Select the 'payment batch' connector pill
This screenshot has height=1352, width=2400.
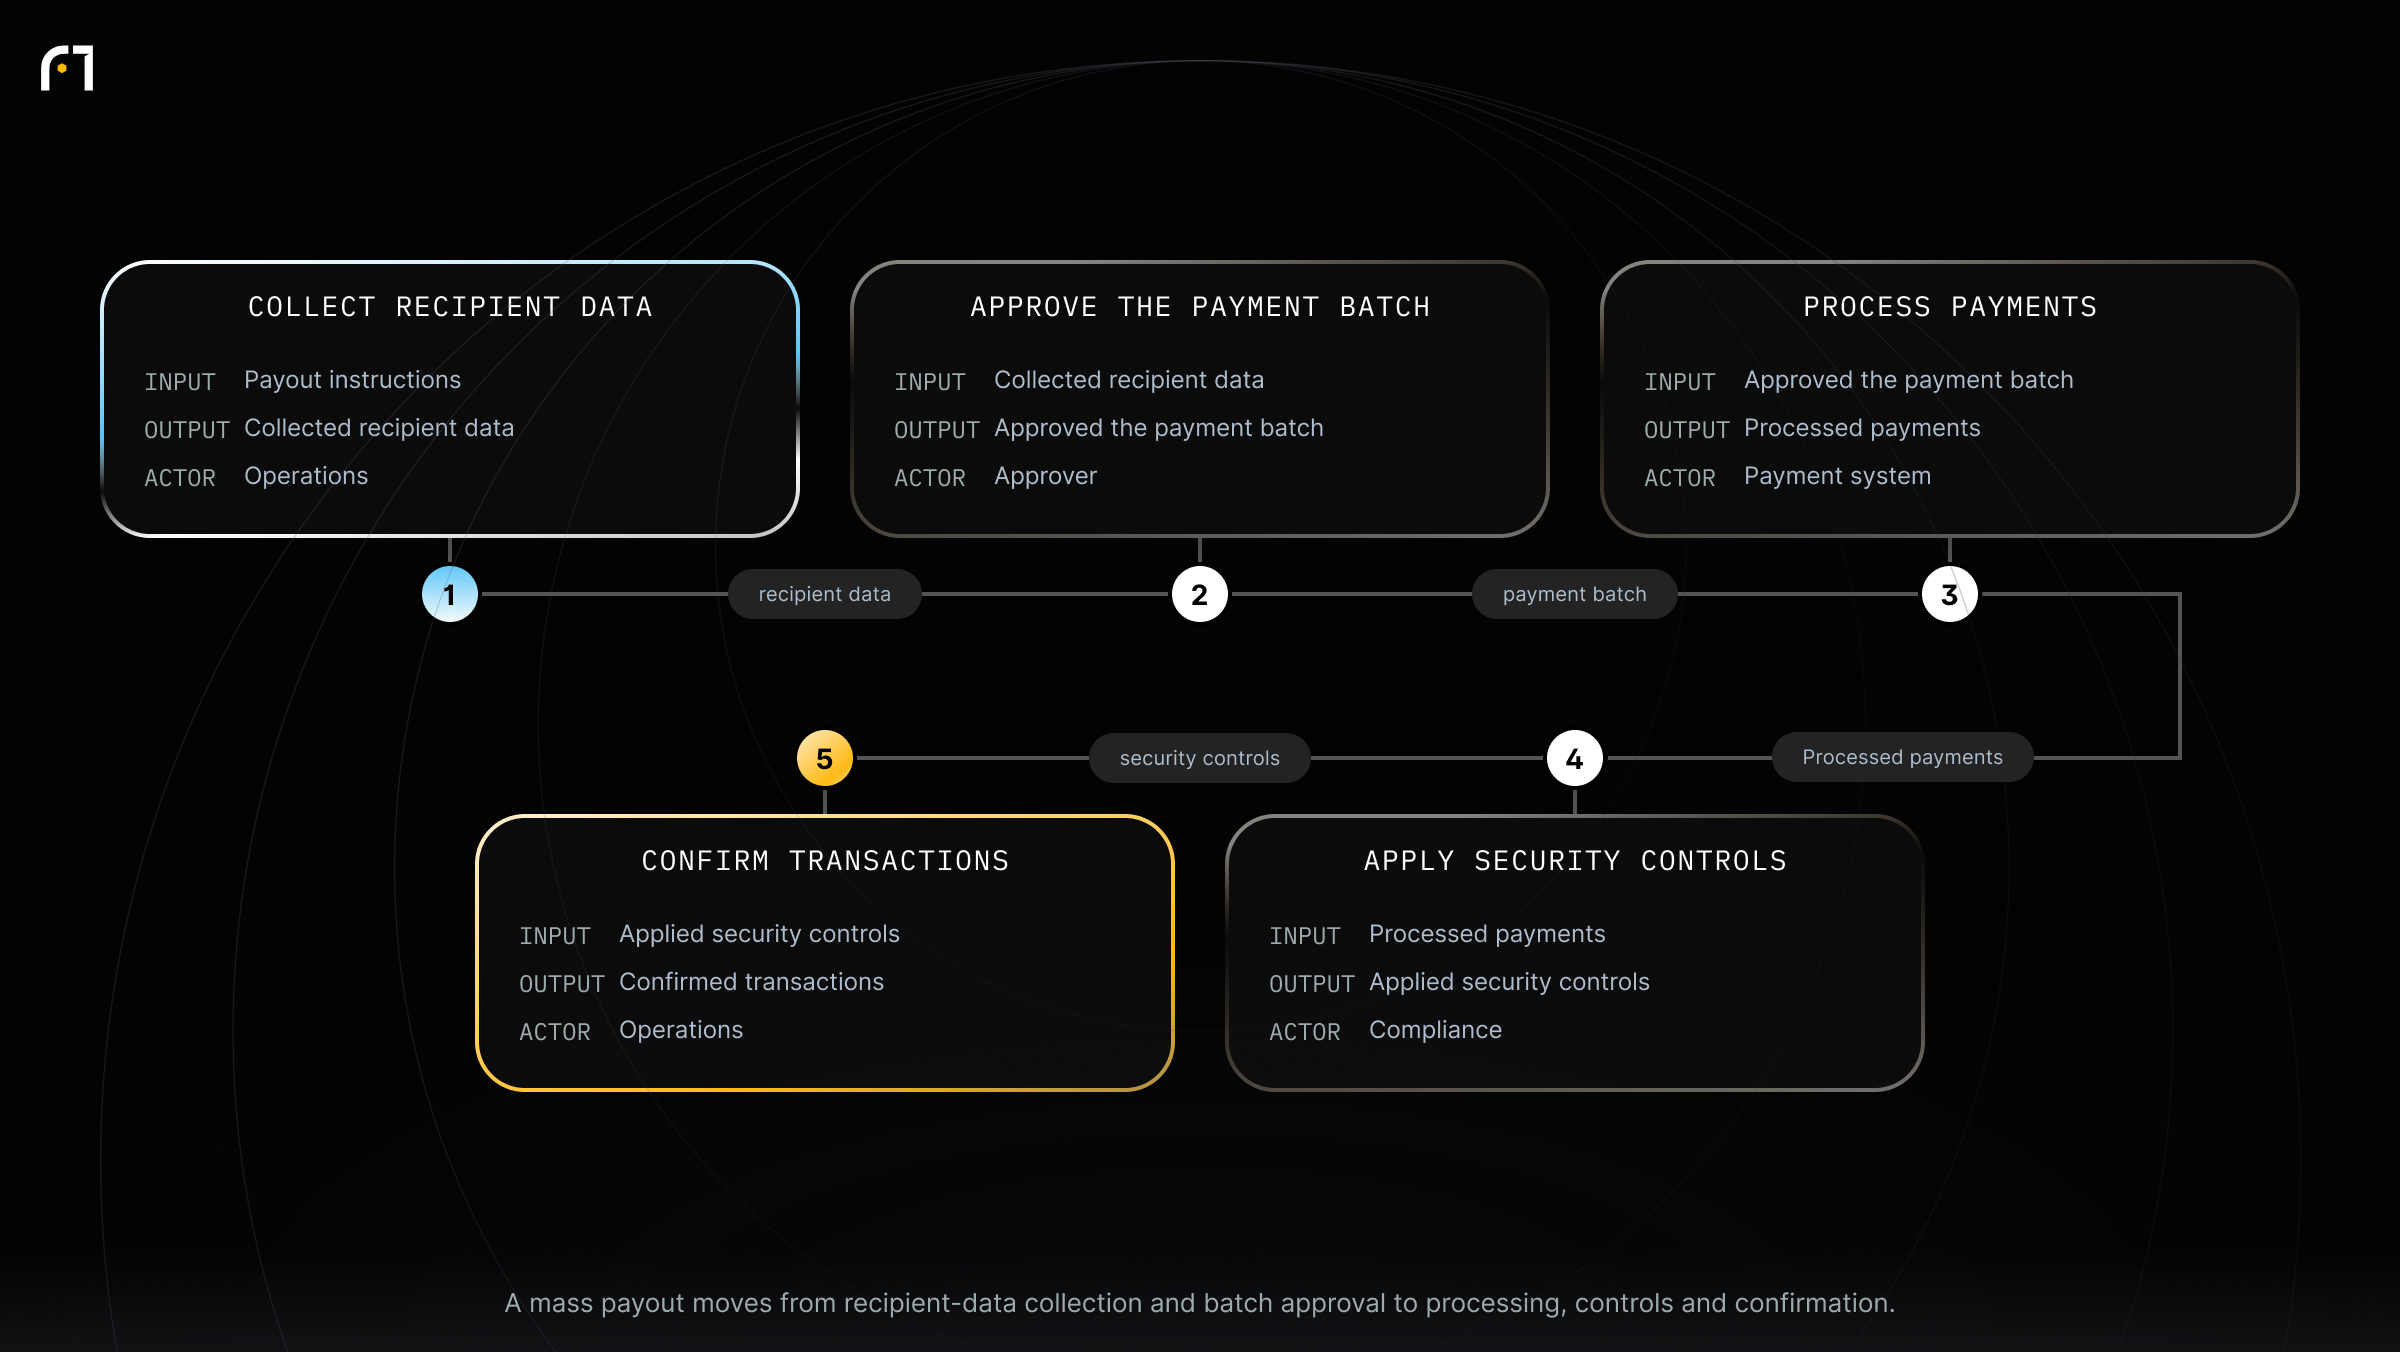click(x=1575, y=594)
